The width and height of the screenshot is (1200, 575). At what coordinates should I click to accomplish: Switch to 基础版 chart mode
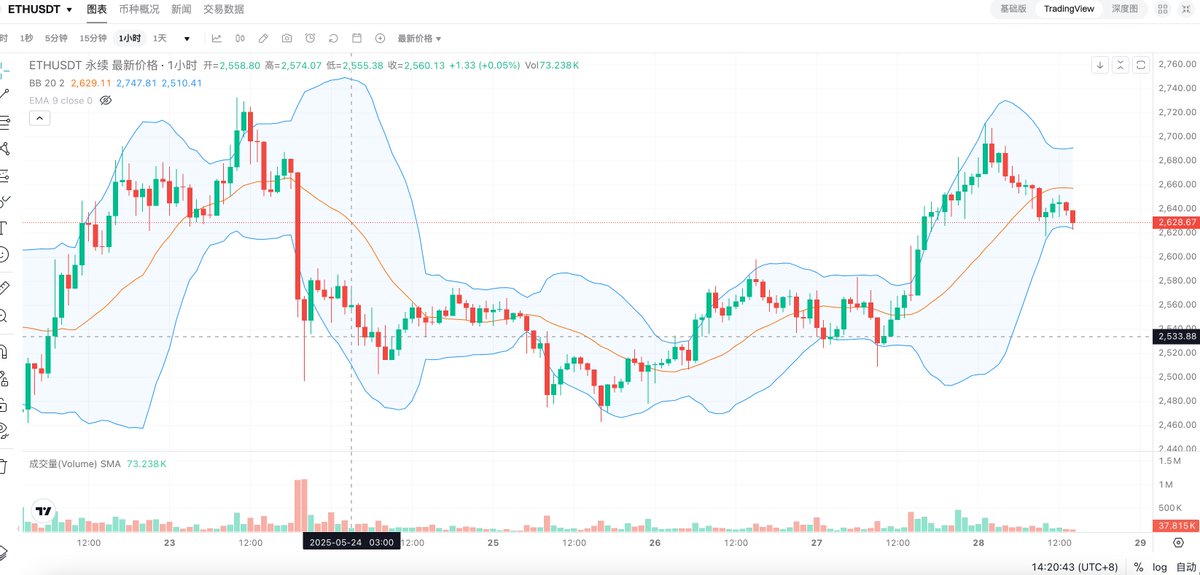click(x=1013, y=8)
